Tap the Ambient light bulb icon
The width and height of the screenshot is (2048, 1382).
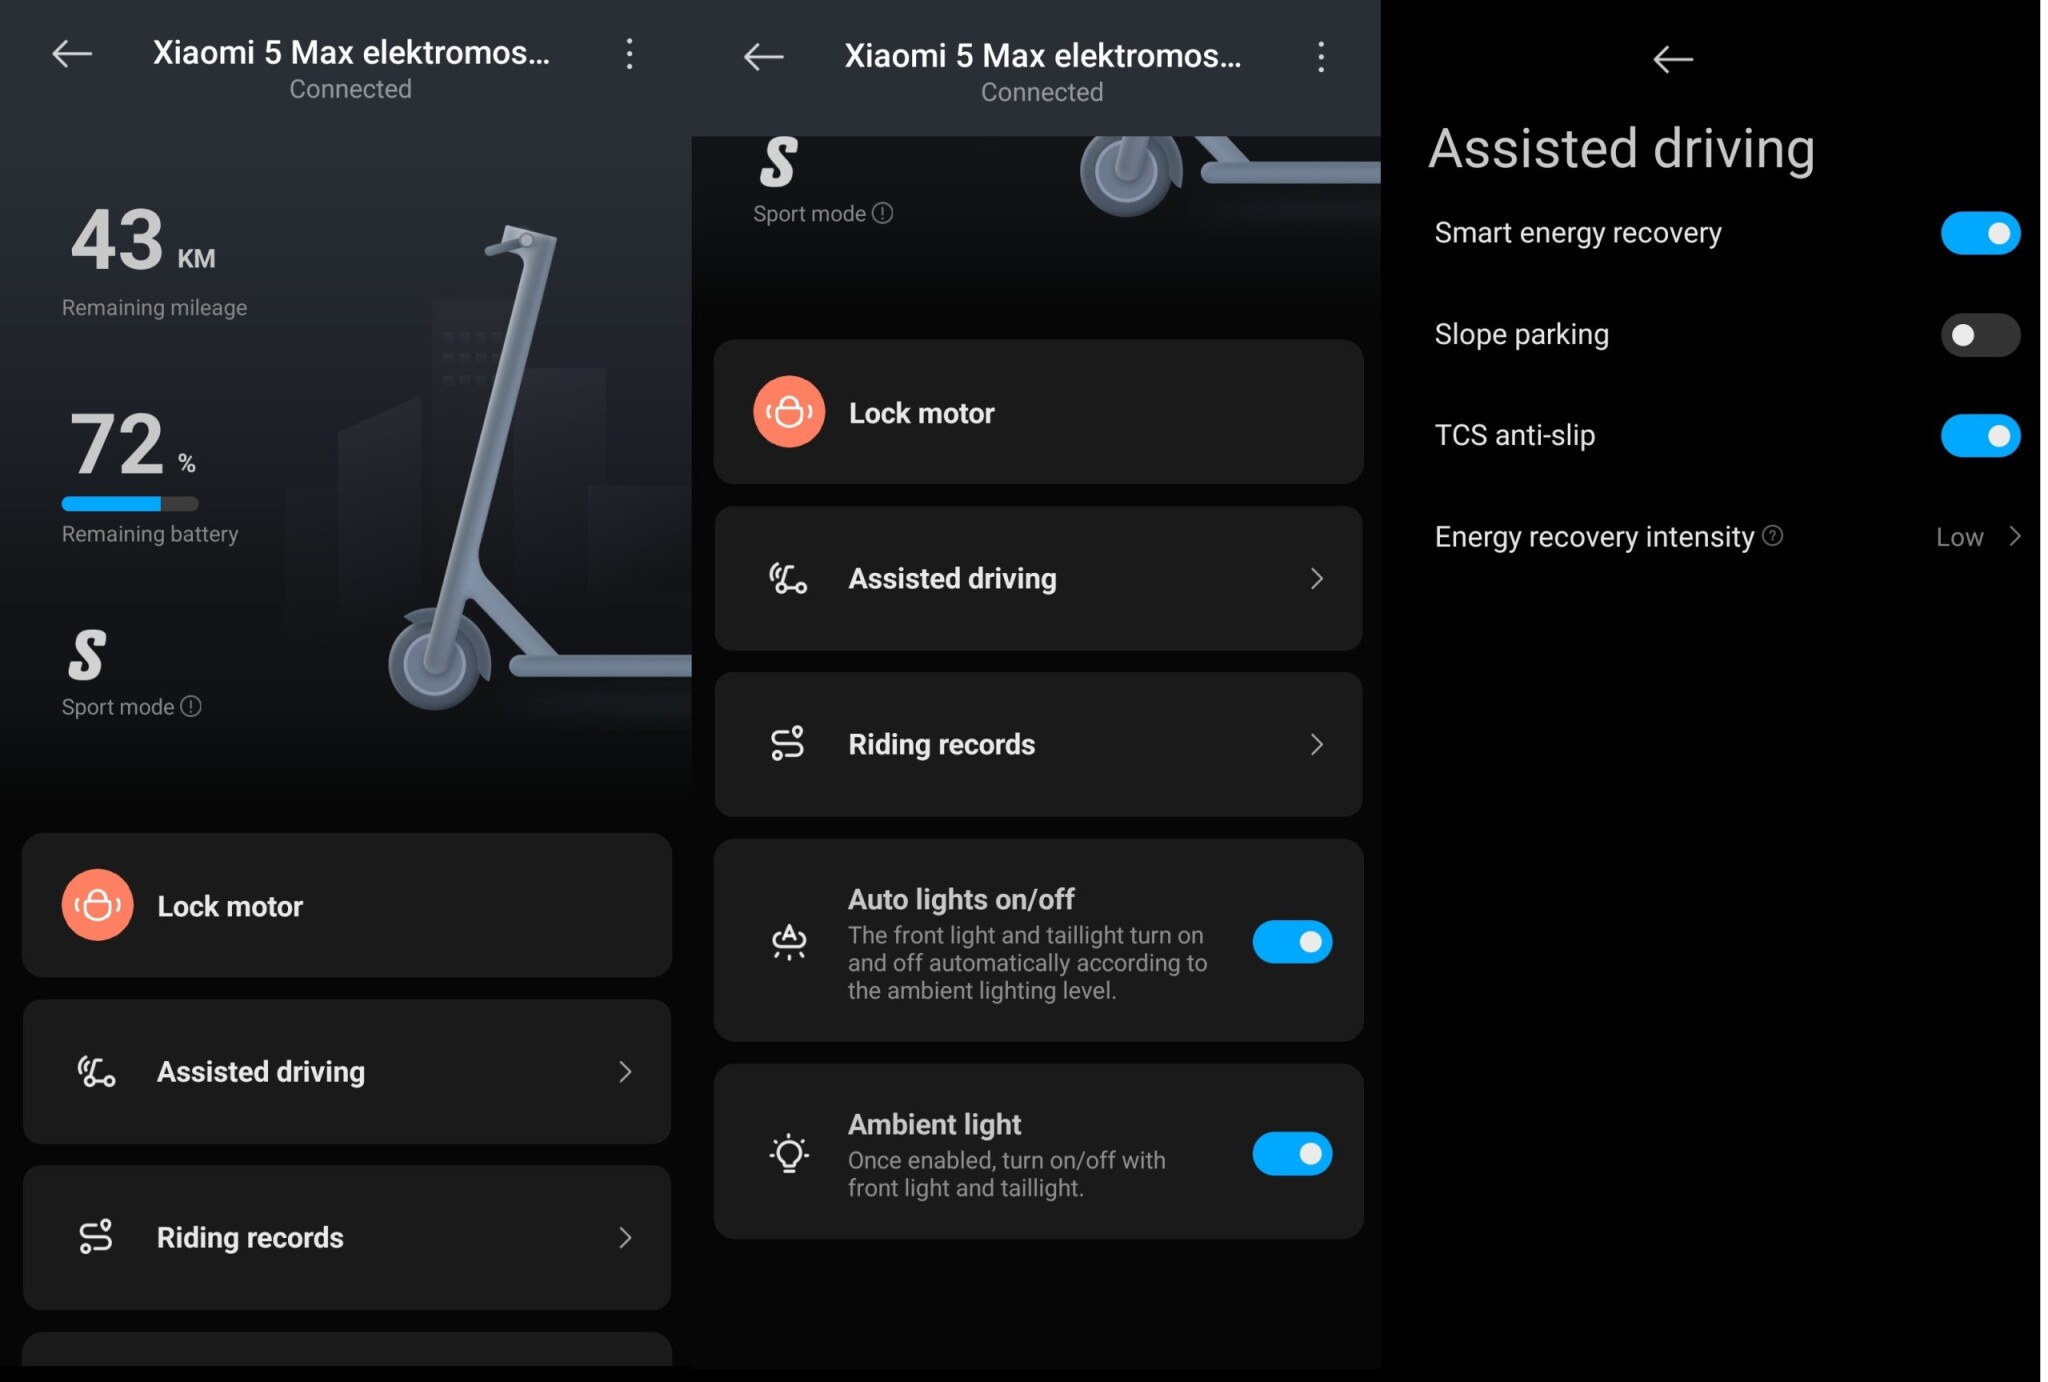[789, 1153]
